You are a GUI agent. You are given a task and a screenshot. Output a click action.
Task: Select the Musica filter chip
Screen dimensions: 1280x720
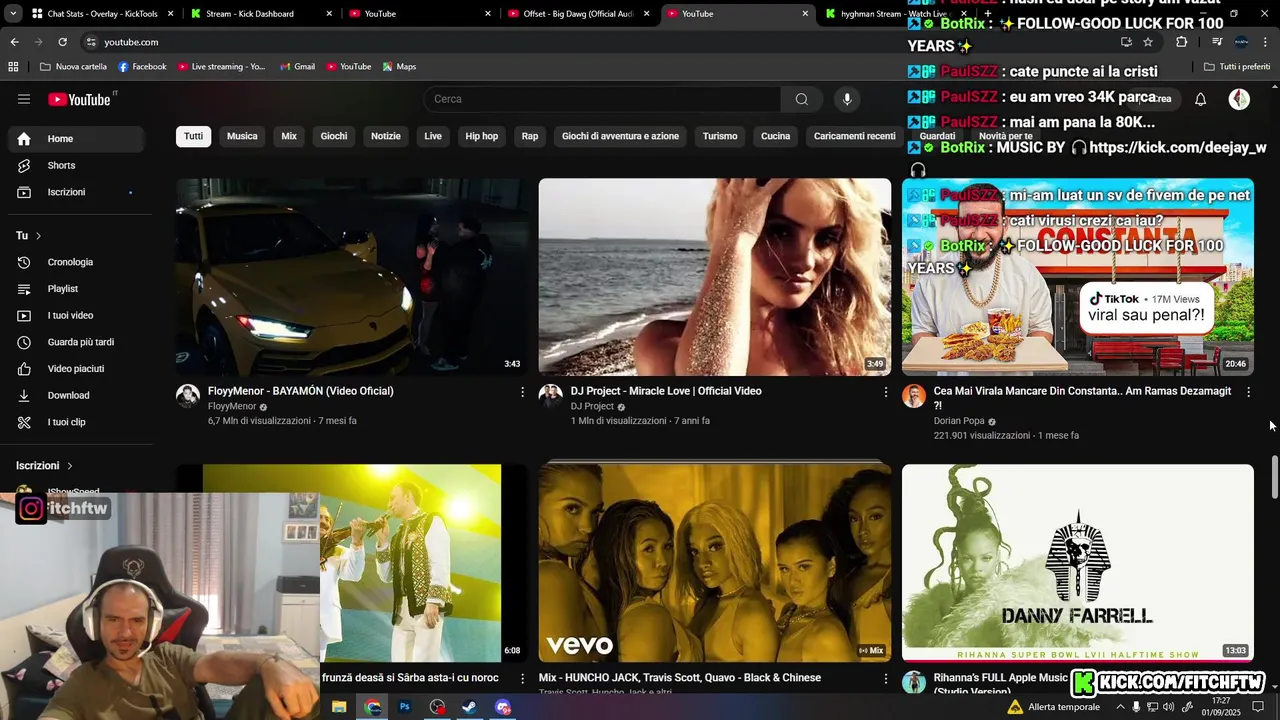242,136
